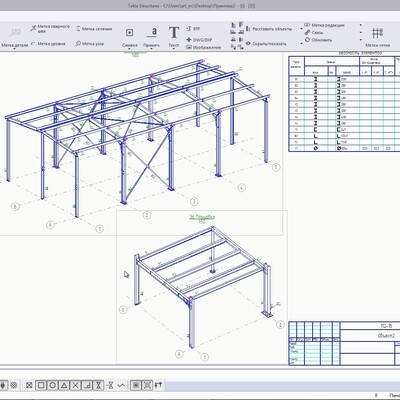
Task: Toggle snap to intersection X icon
Action: 76,385
